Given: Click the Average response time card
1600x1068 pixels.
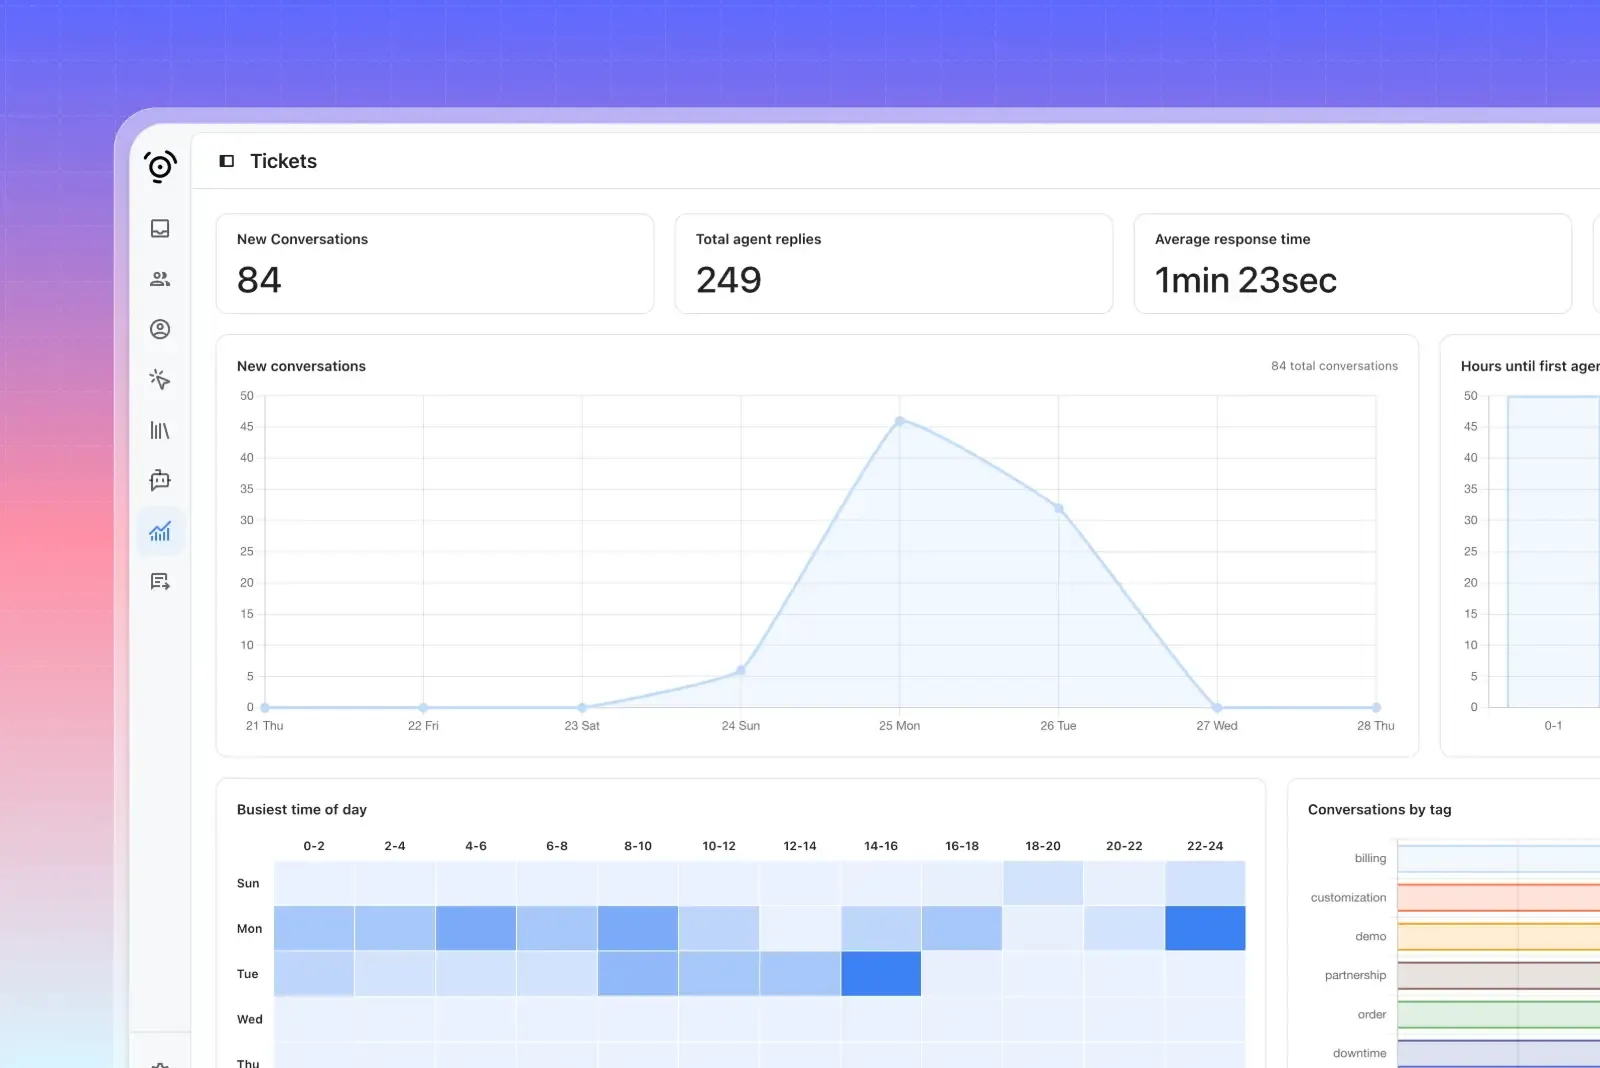Looking at the screenshot, I should click(1353, 264).
